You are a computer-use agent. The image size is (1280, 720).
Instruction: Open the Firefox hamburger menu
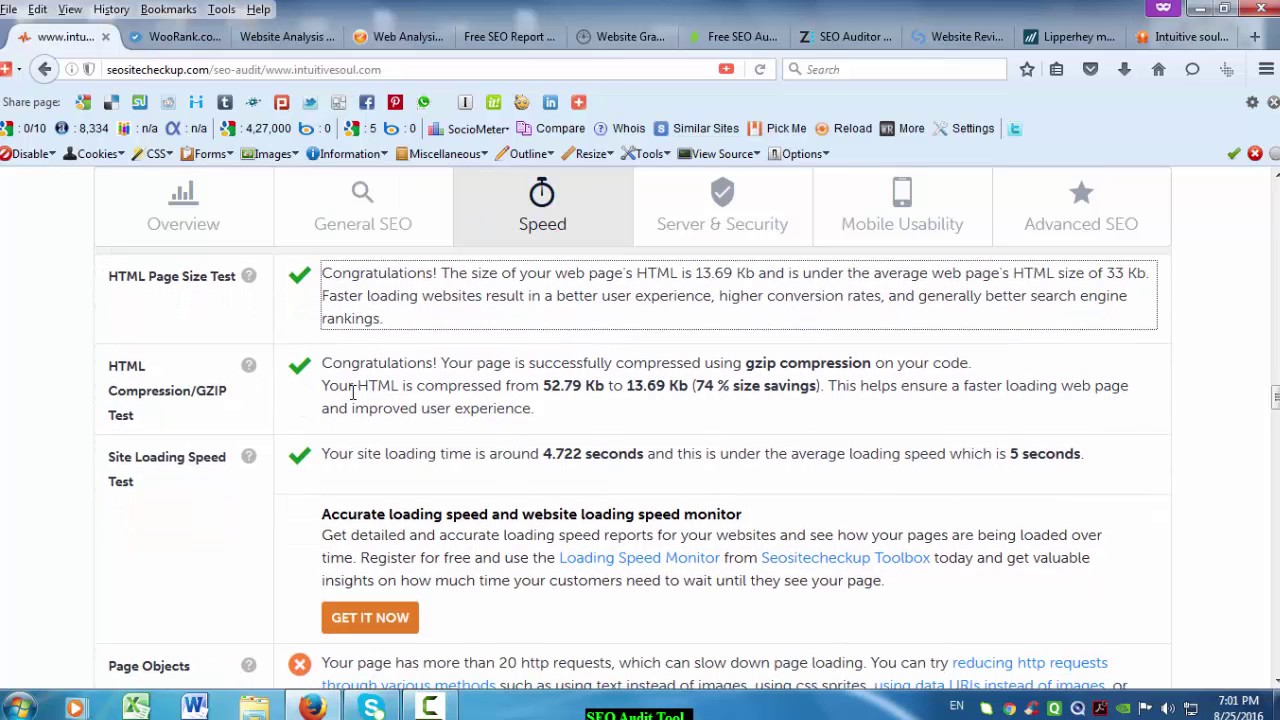(x=1266, y=69)
